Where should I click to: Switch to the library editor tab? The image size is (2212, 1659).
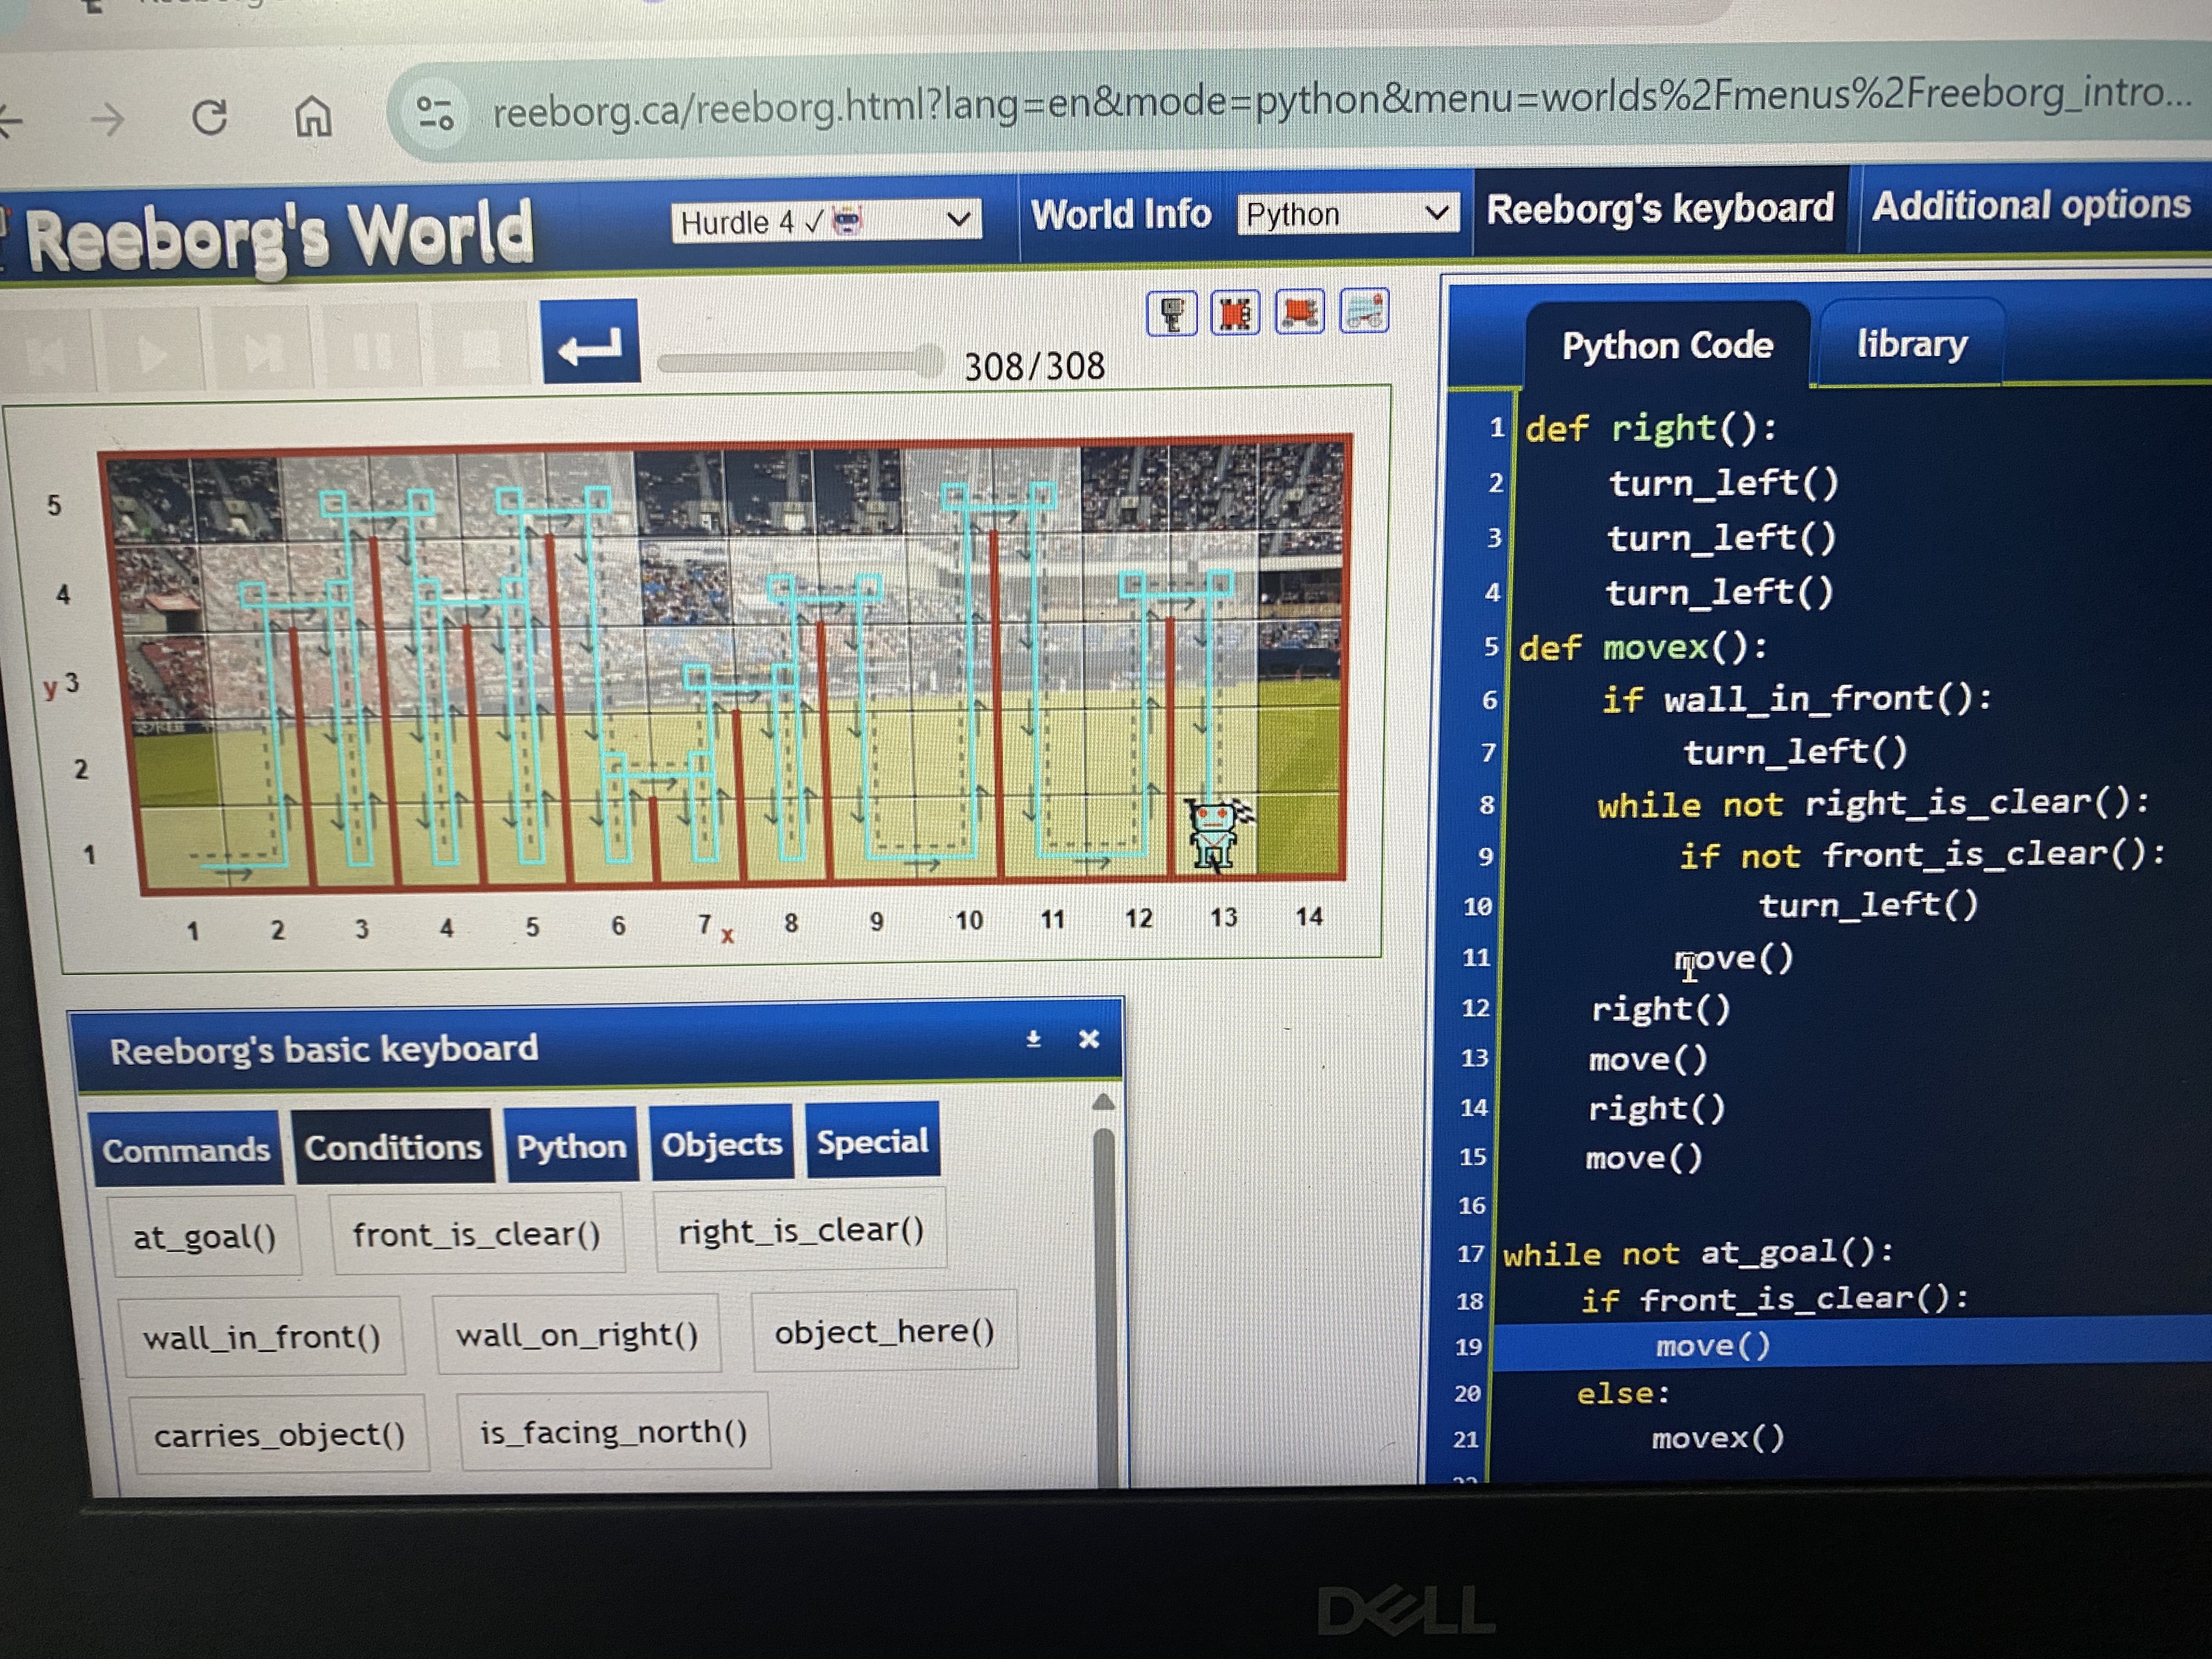tap(1911, 345)
